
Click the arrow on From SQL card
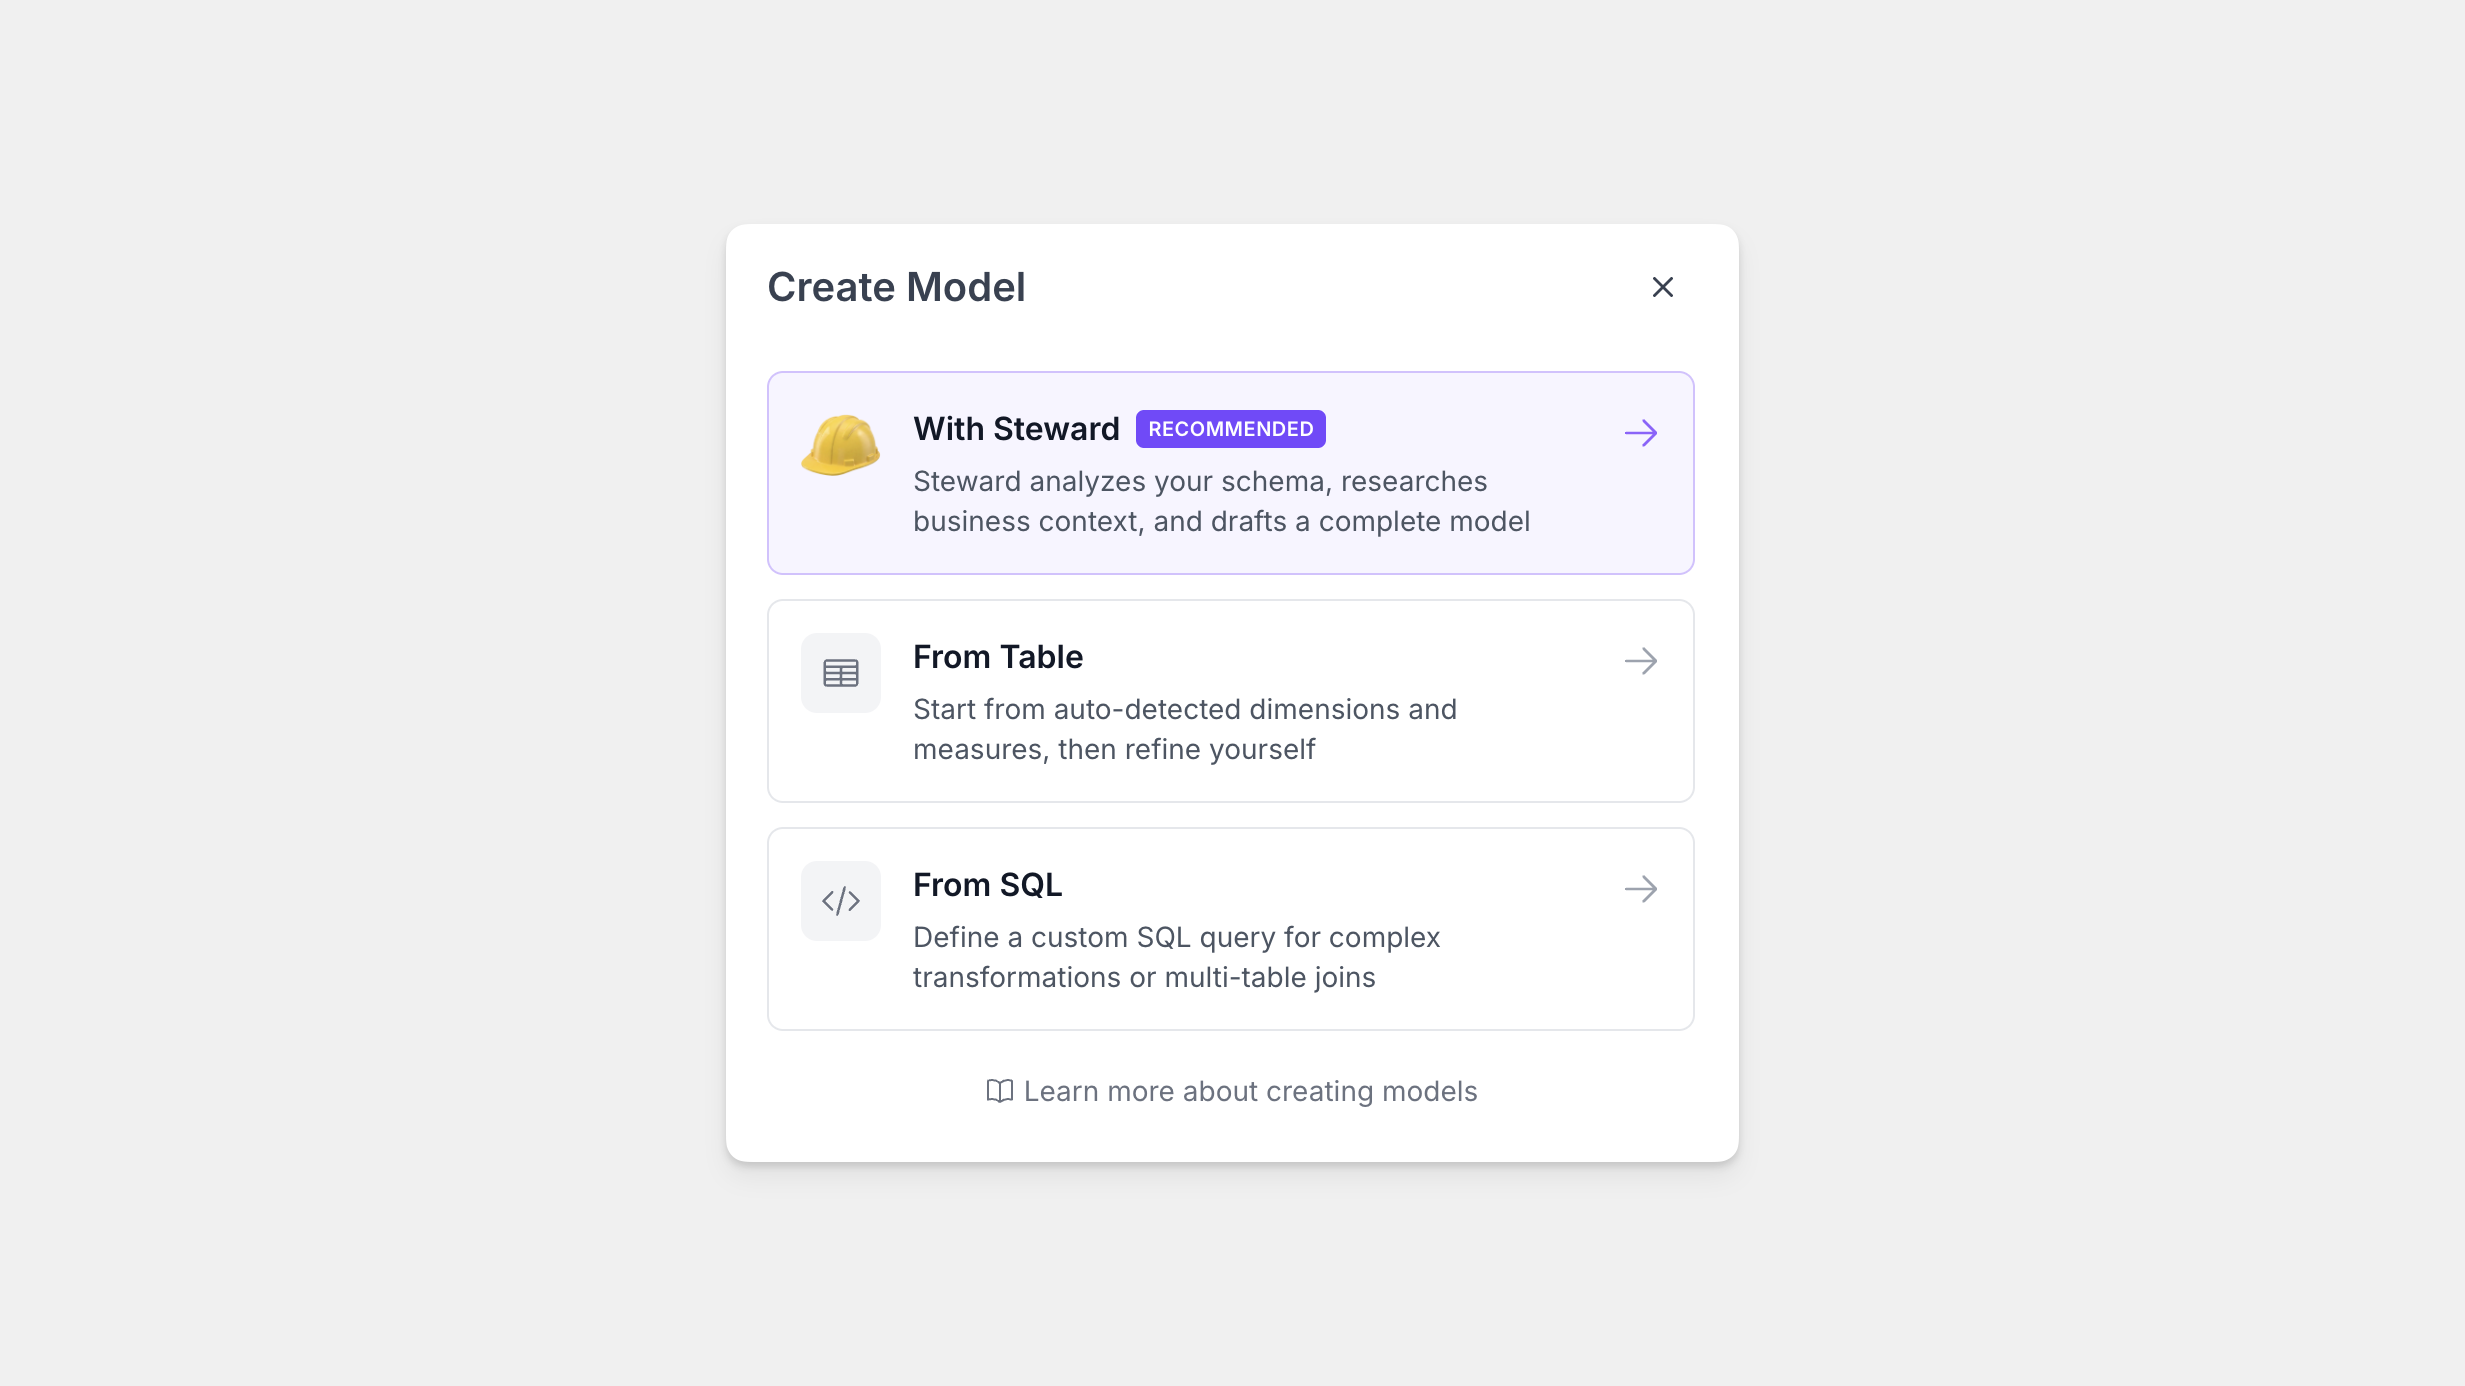coord(1640,889)
